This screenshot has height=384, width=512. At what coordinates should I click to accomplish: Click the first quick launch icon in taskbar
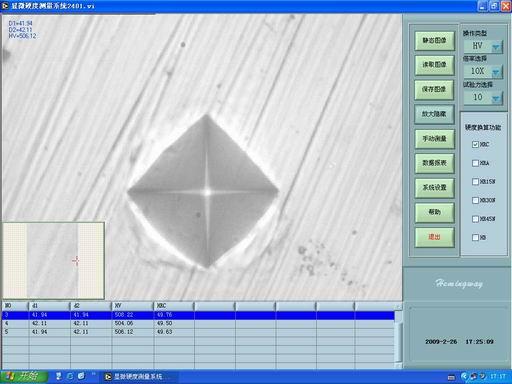[x=59, y=376]
